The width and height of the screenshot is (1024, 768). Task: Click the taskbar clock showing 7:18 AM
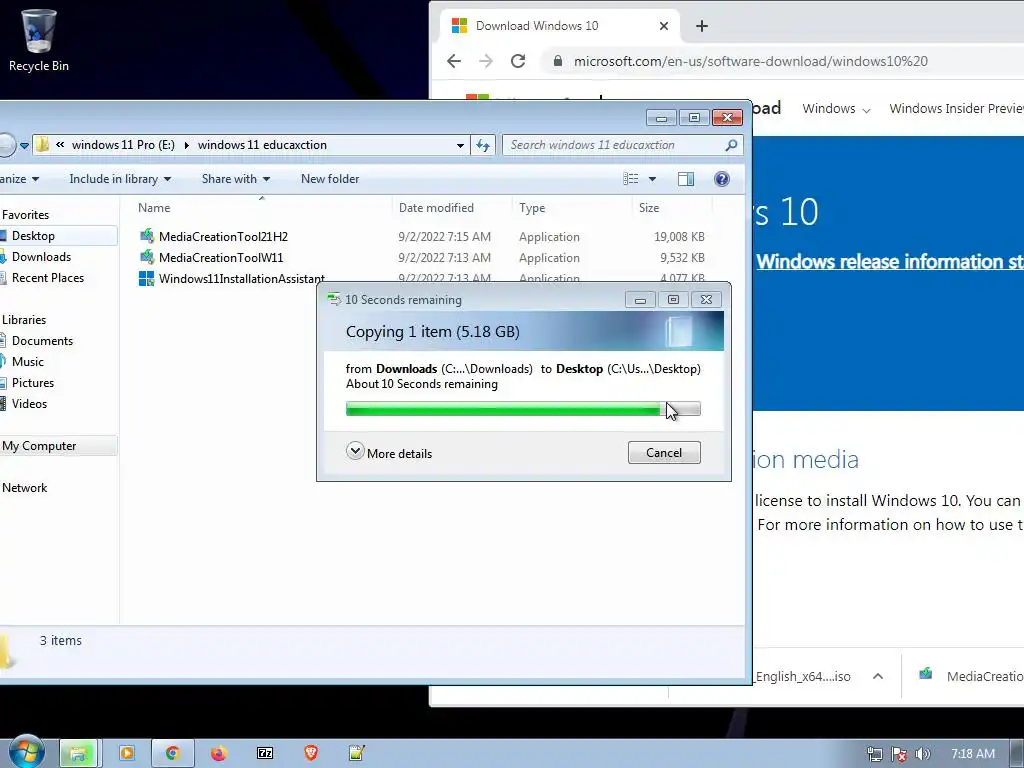tap(972, 754)
